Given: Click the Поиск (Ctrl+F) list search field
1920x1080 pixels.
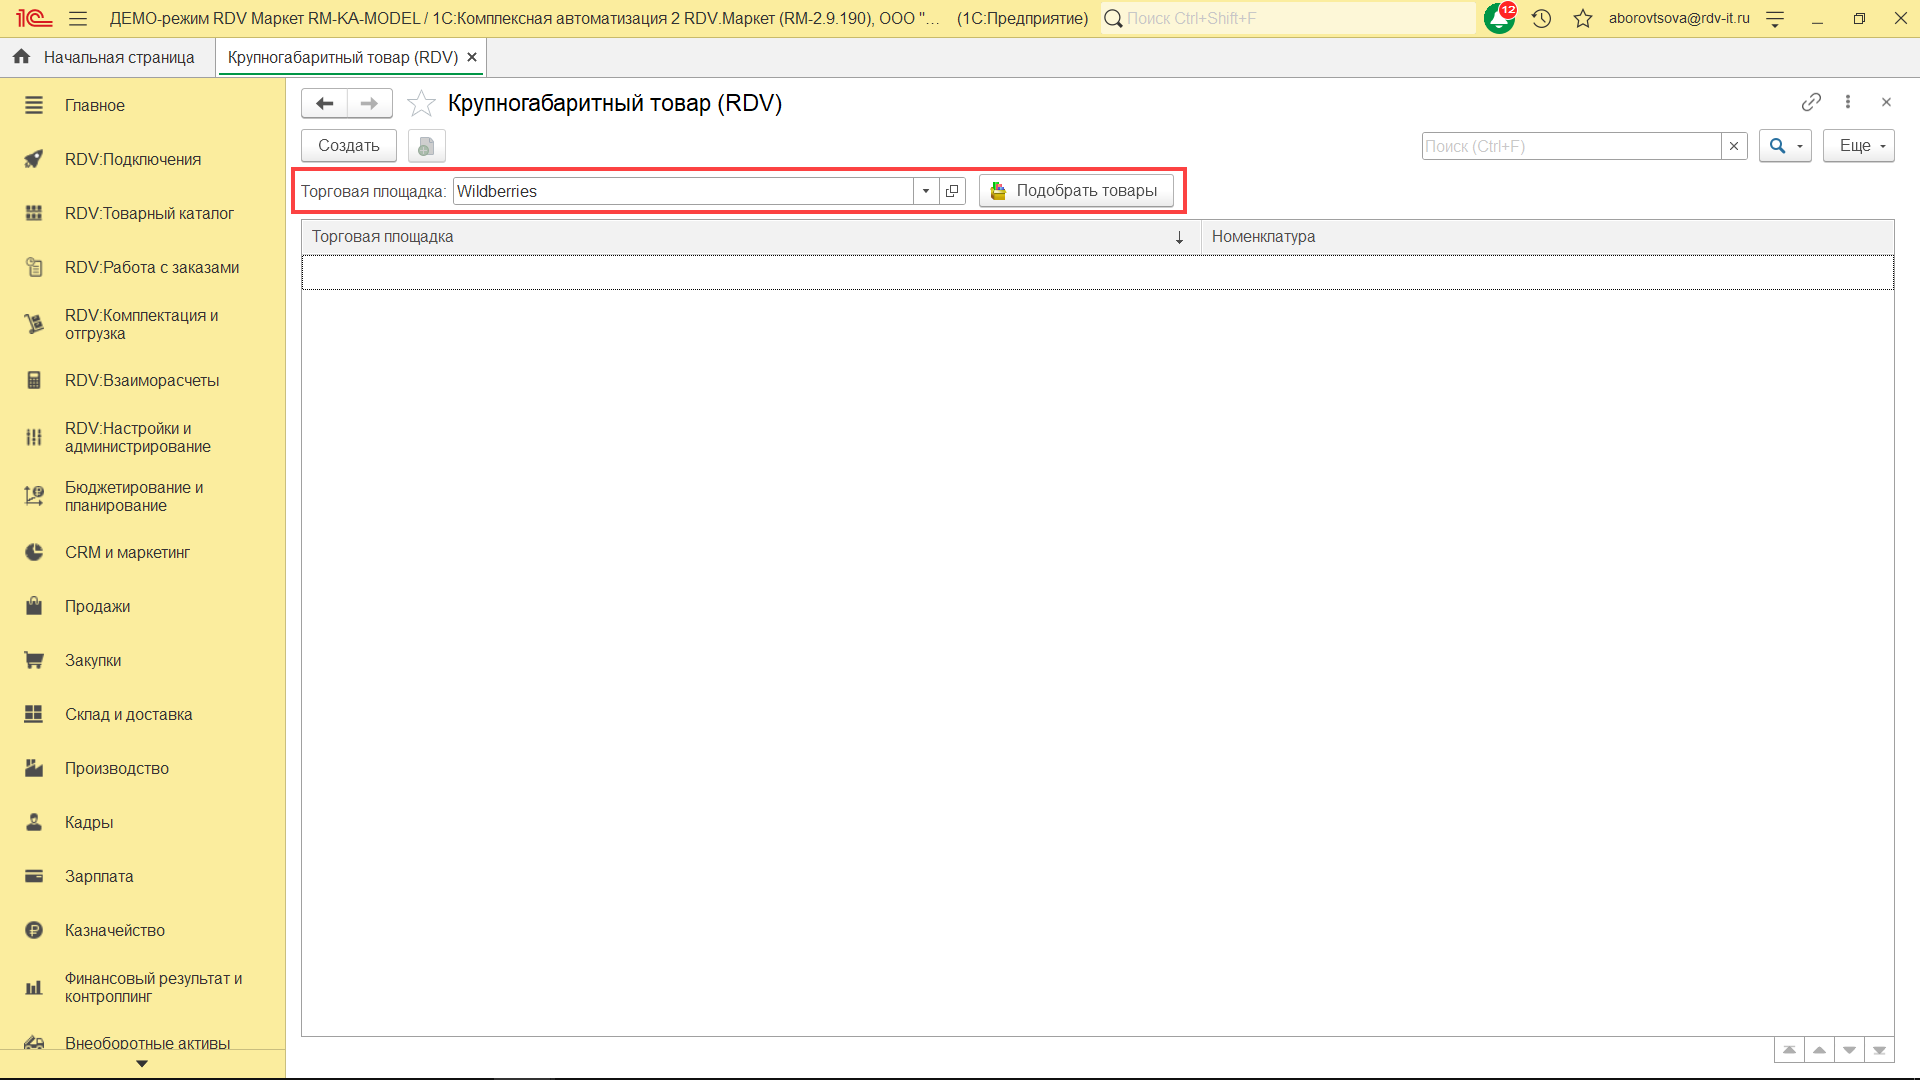Looking at the screenshot, I should (1570, 146).
